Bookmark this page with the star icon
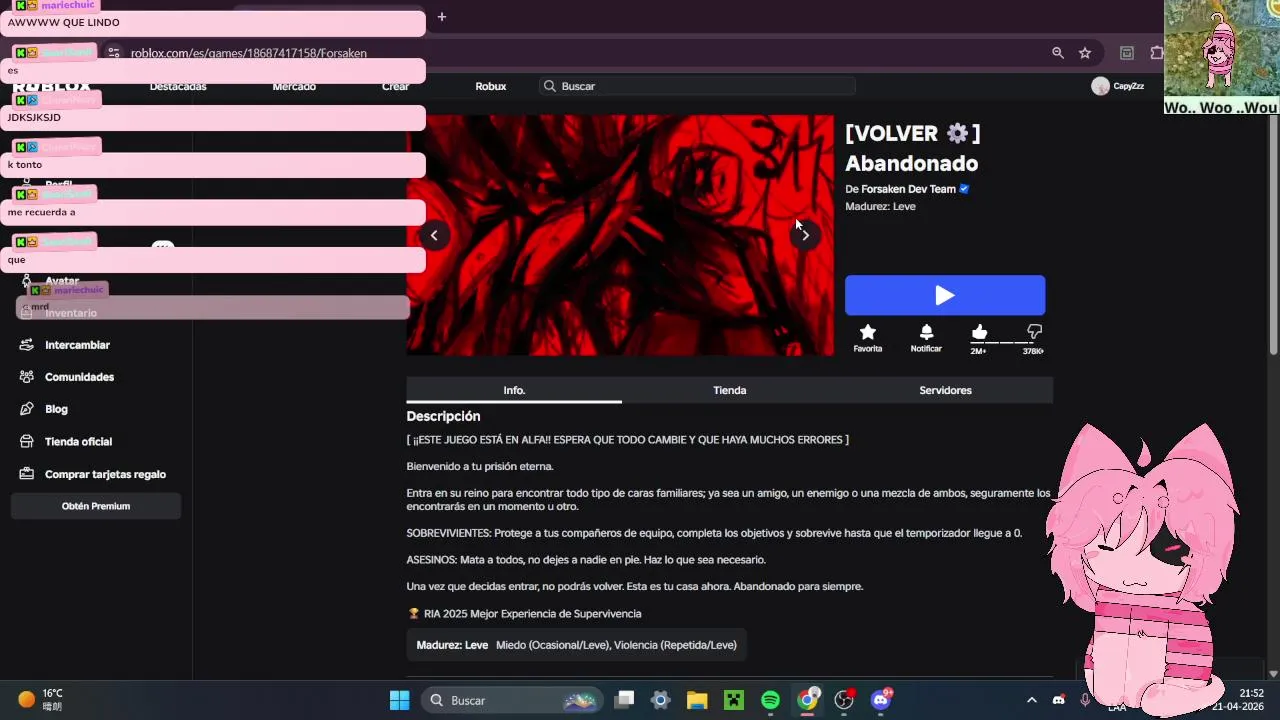This screenshot has height=720, width=1280. 1085,53
